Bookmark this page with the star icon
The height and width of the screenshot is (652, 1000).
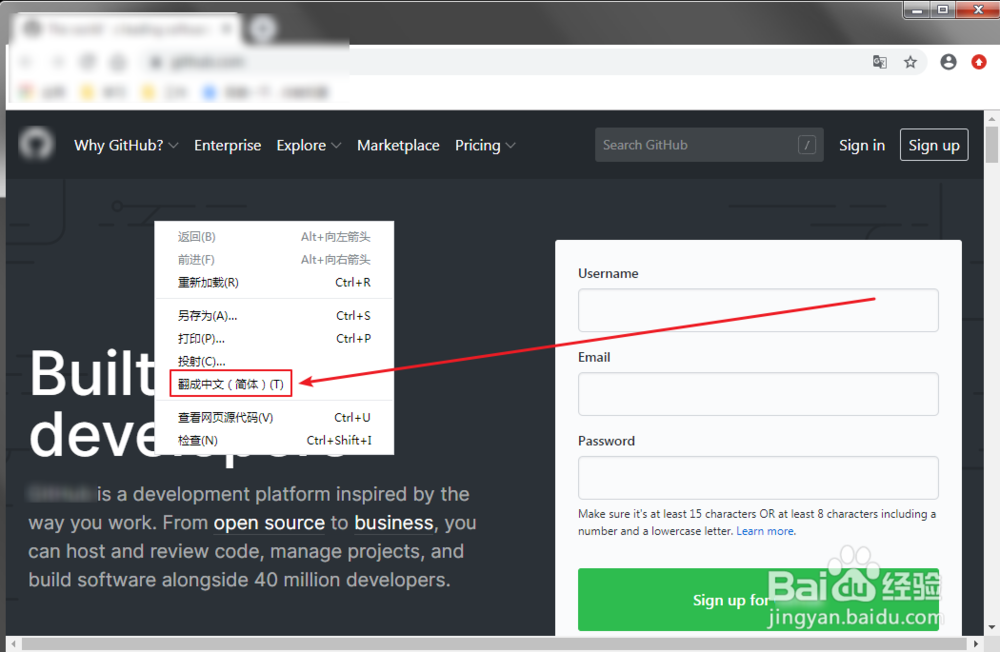pyautogui.click(x=910, y=62)
